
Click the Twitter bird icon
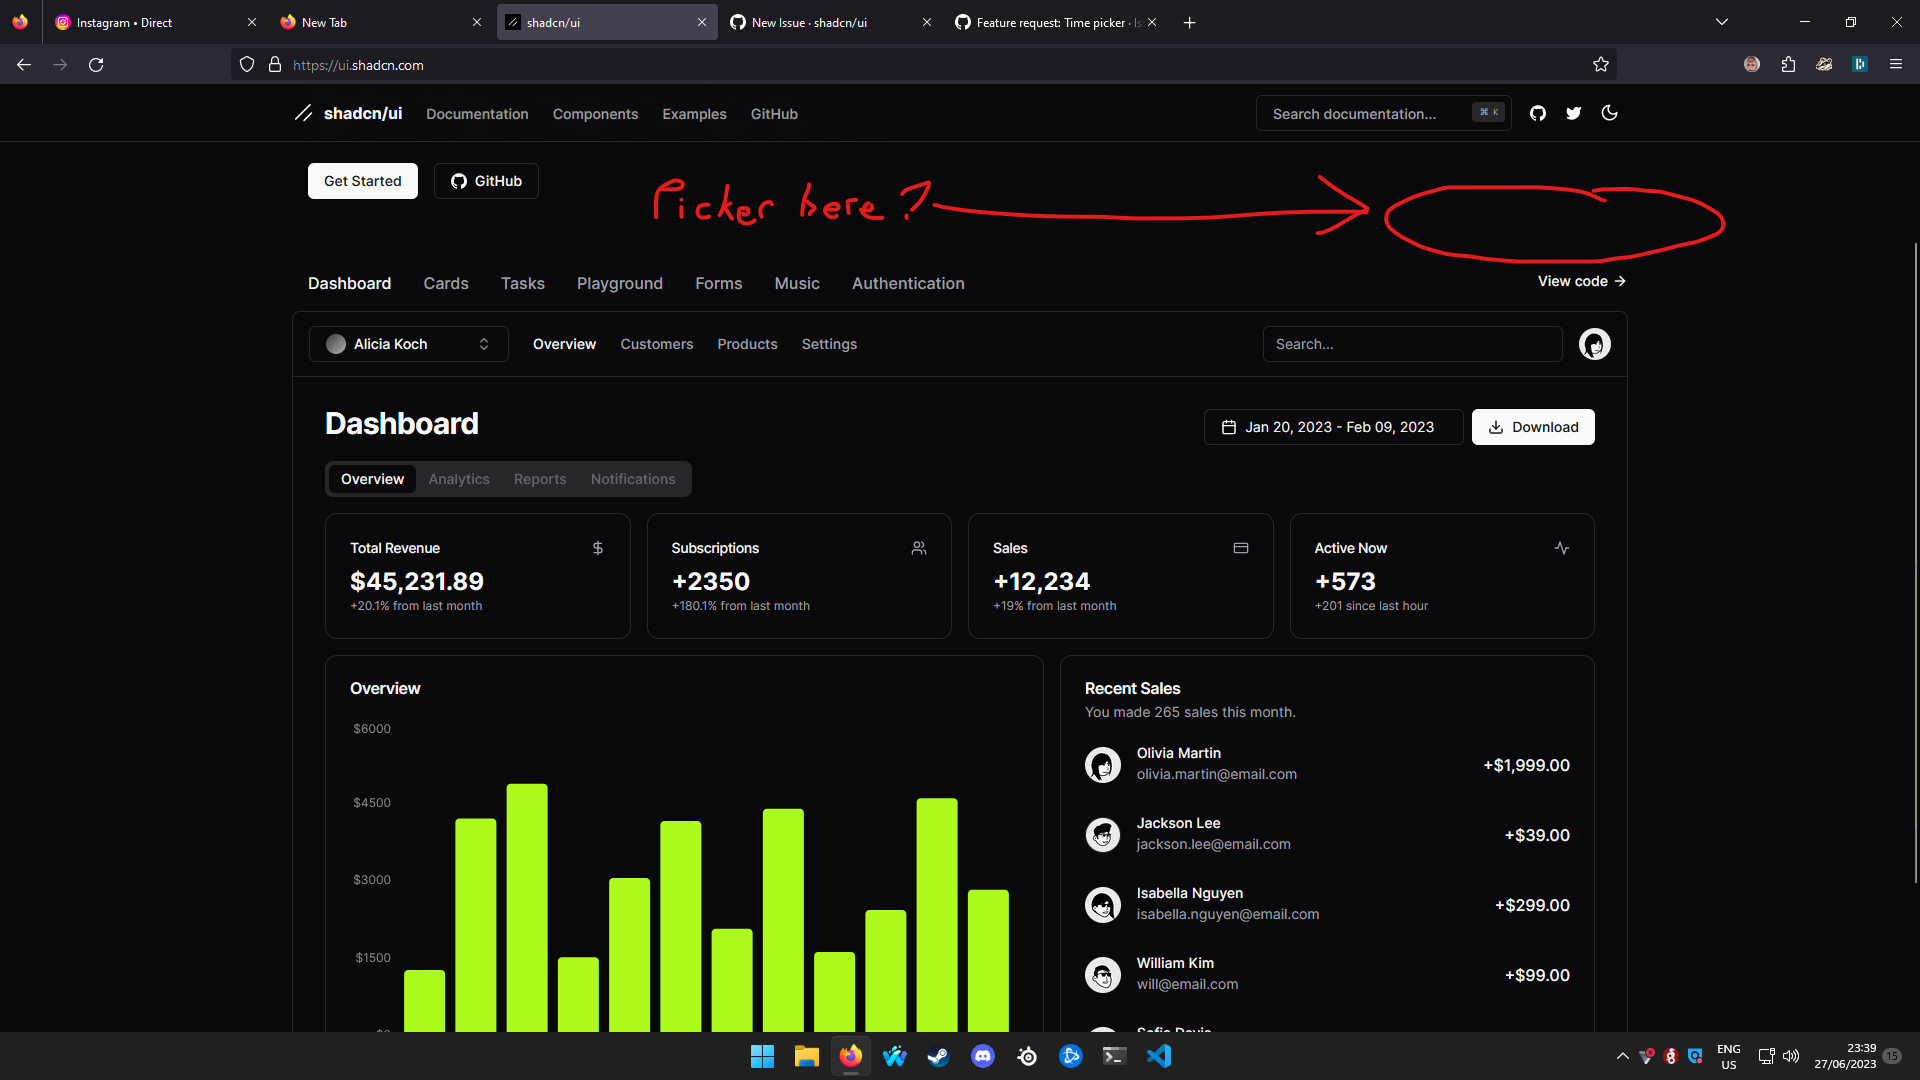[1574, 114]
